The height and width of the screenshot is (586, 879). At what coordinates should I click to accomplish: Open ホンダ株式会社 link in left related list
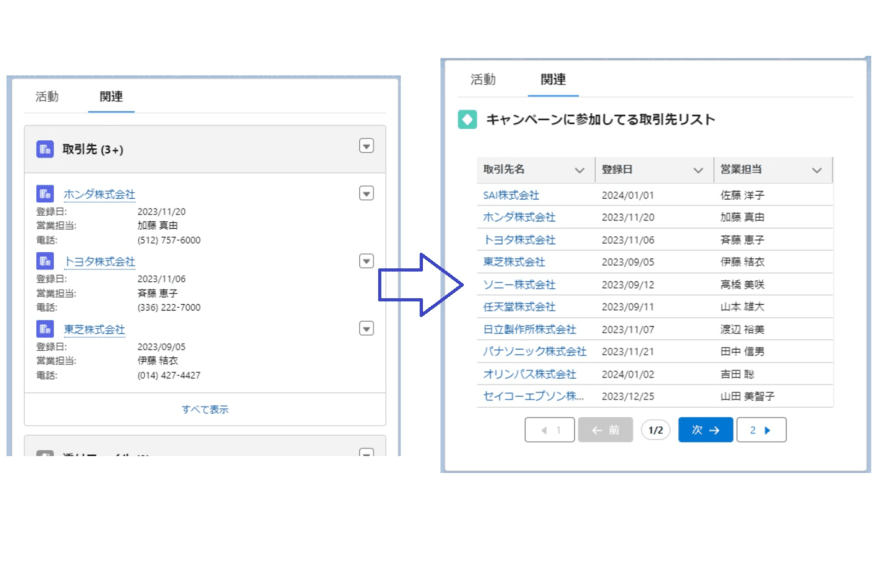click(x=99, y=194)
